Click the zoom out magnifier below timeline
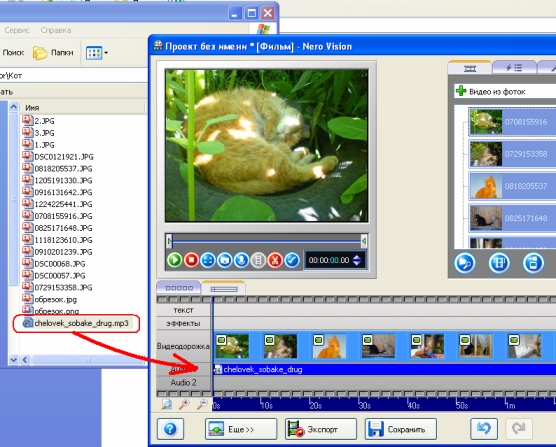 pyautogui.click(x=202, y=404)
